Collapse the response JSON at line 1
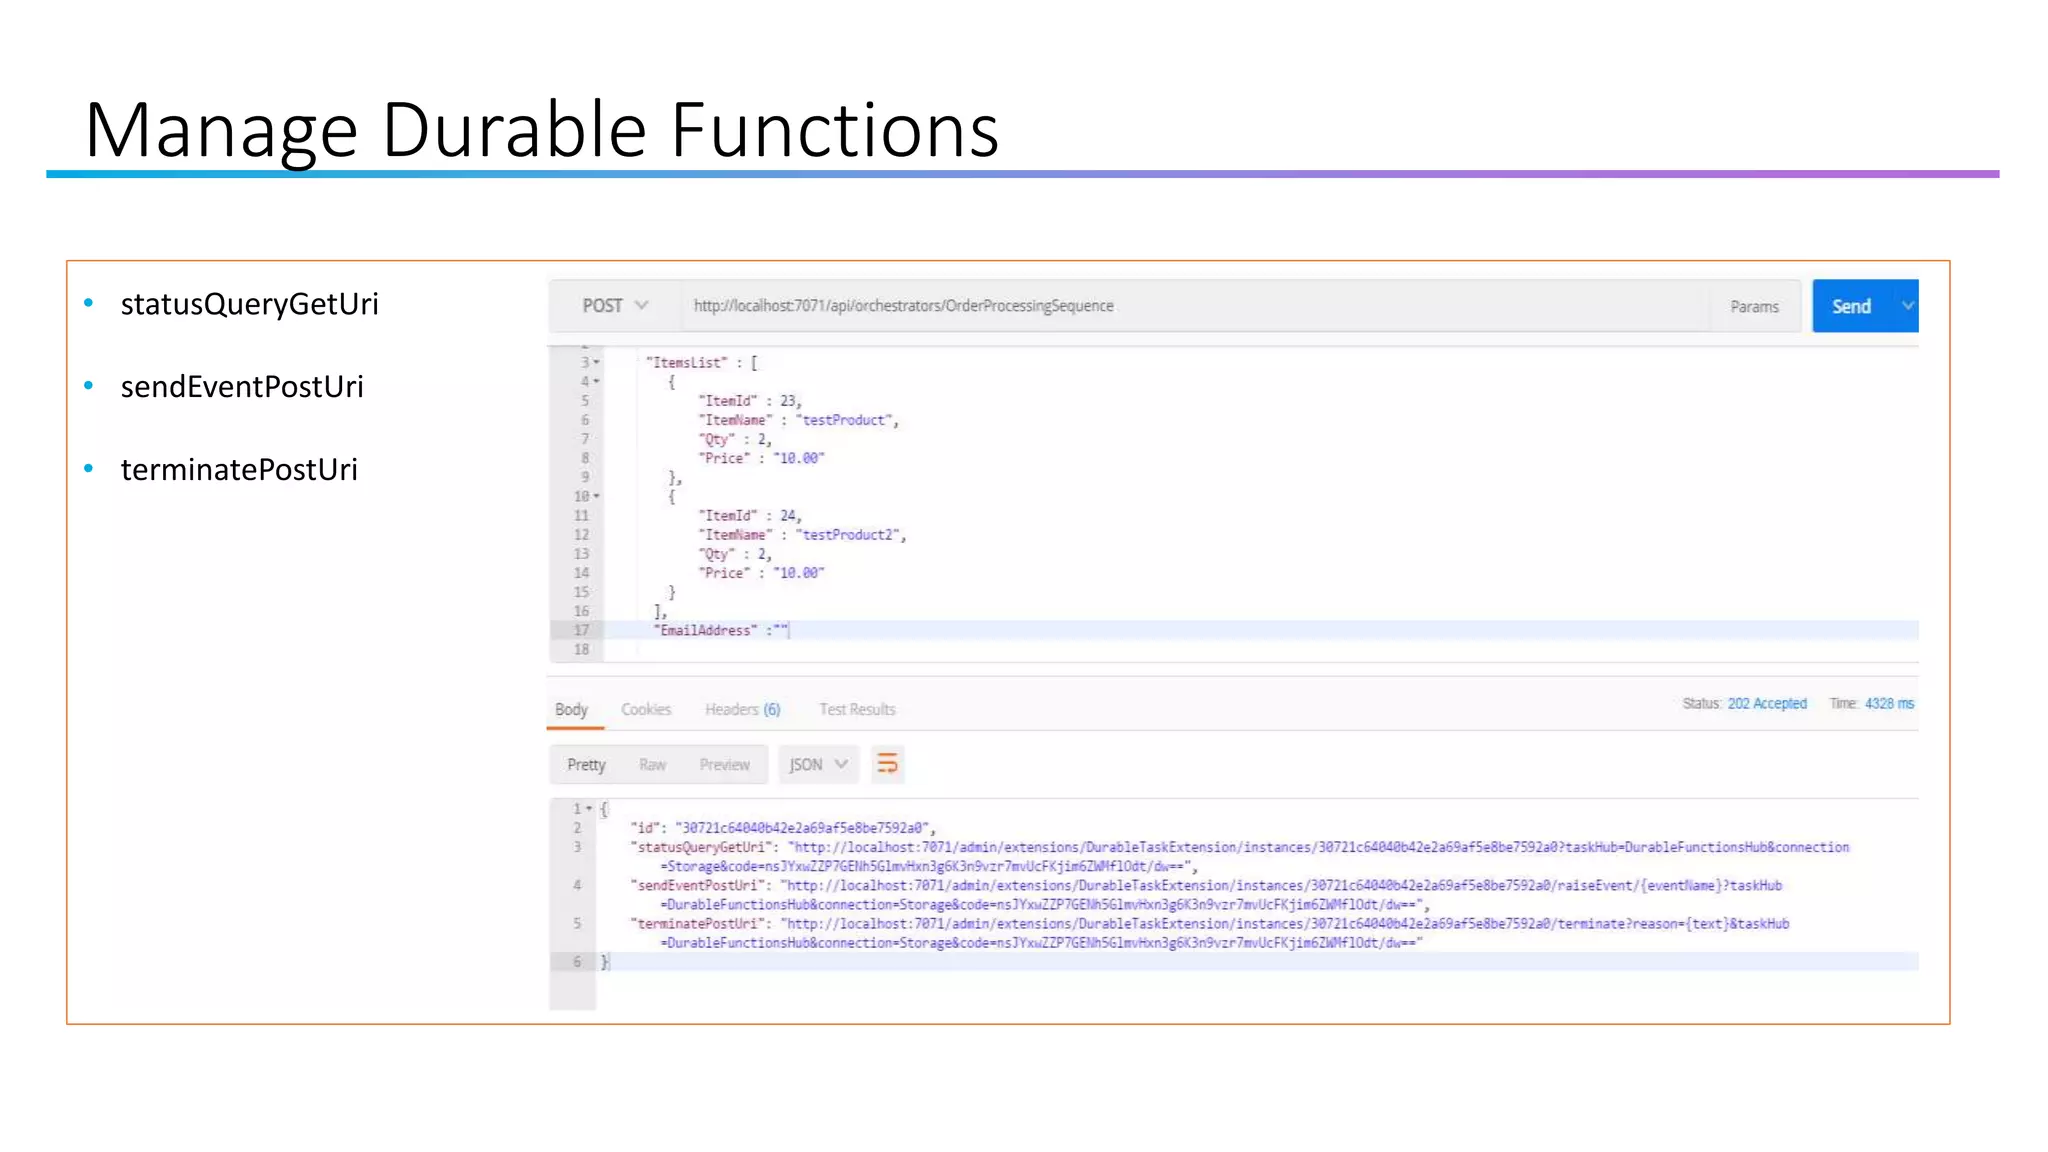Image resolution: width=2048 pixels, height=1152 pixels. click(x=590, y=808)
